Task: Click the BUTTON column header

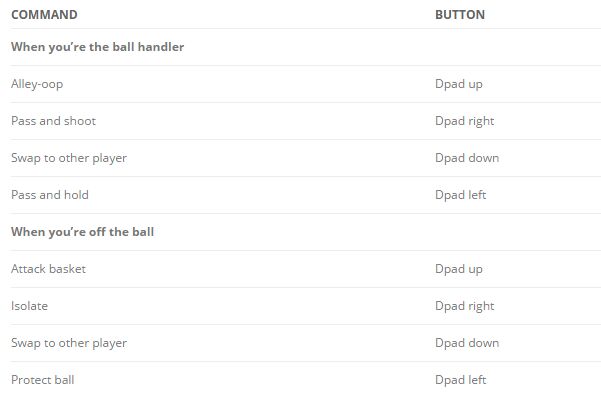Action: 460,15
